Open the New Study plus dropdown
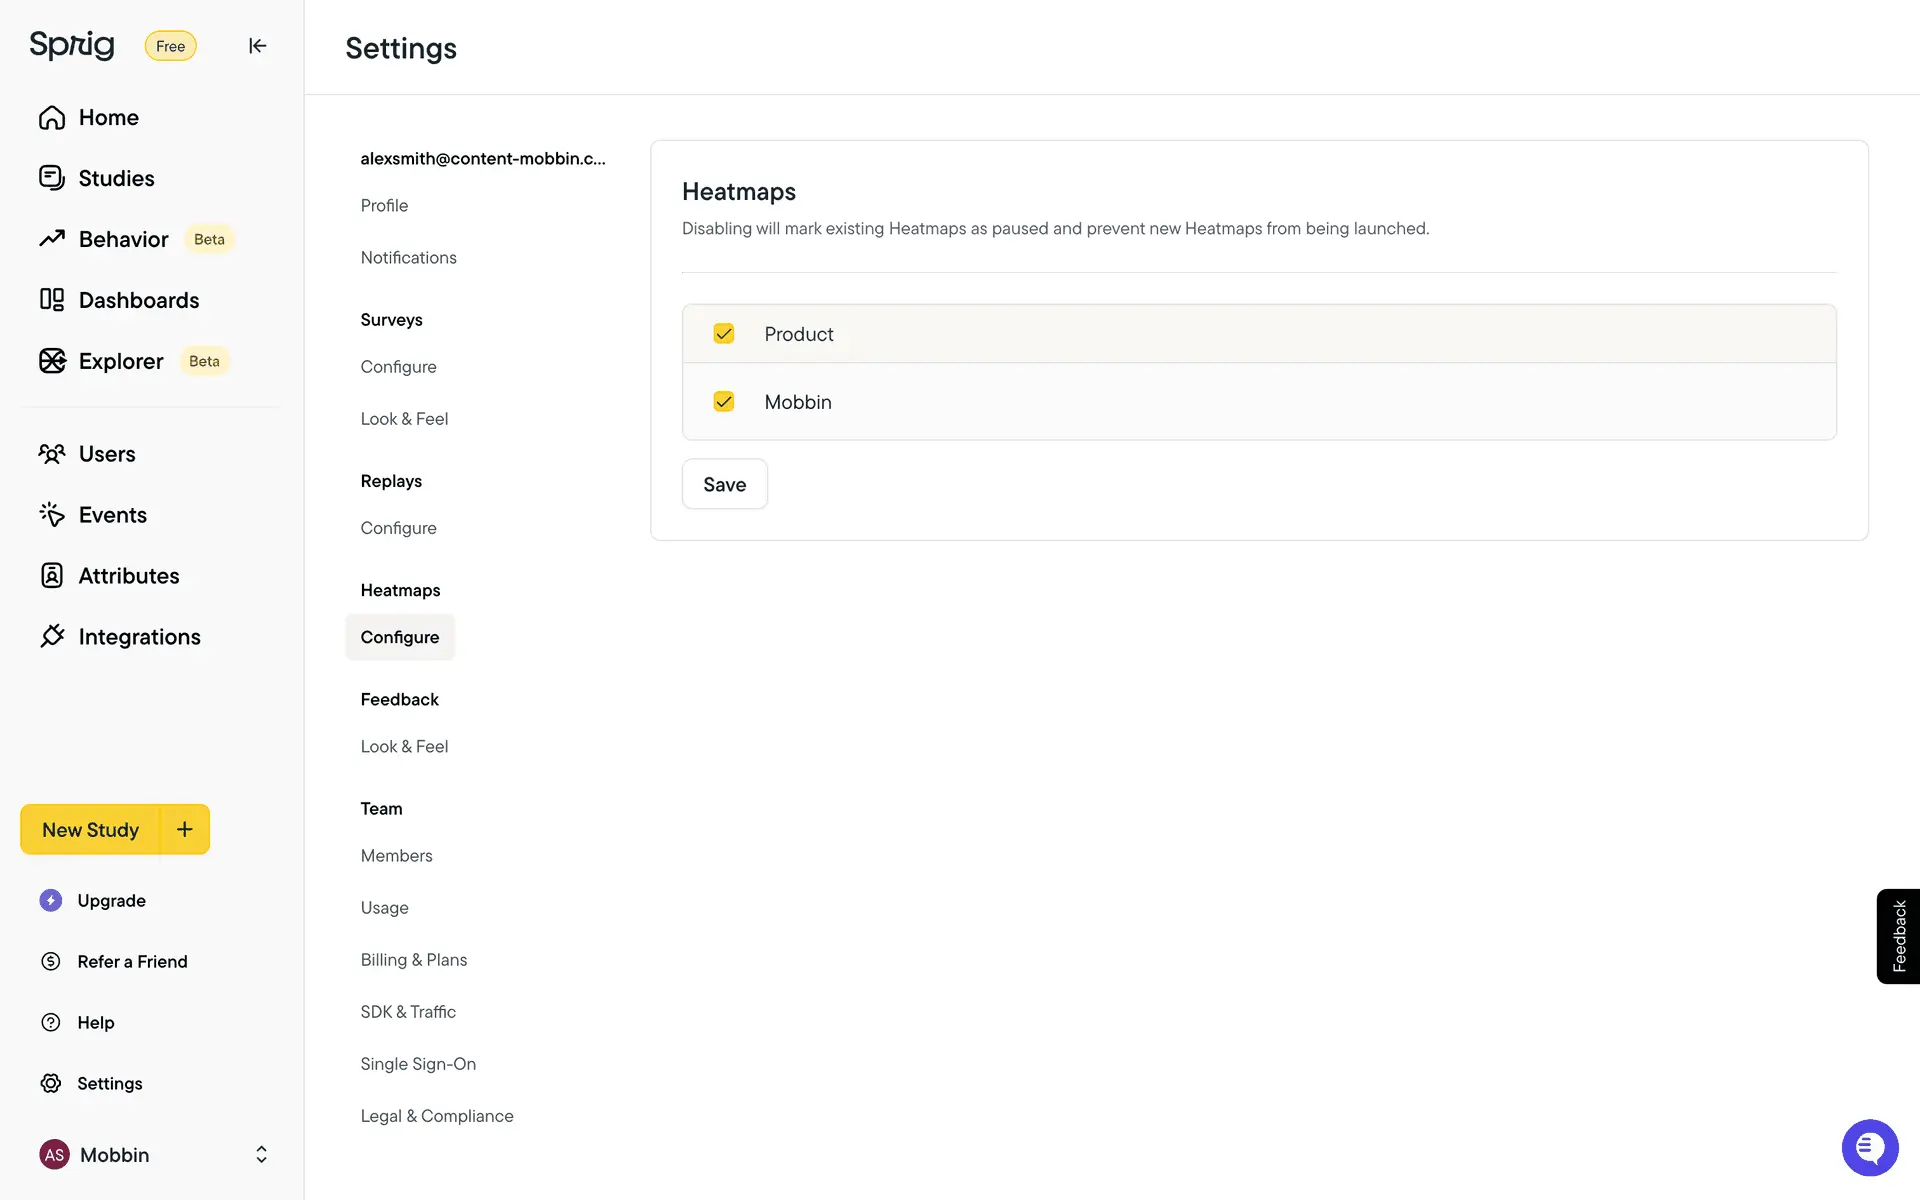The image size is (1920, 1200). click(x=185, y=829)
